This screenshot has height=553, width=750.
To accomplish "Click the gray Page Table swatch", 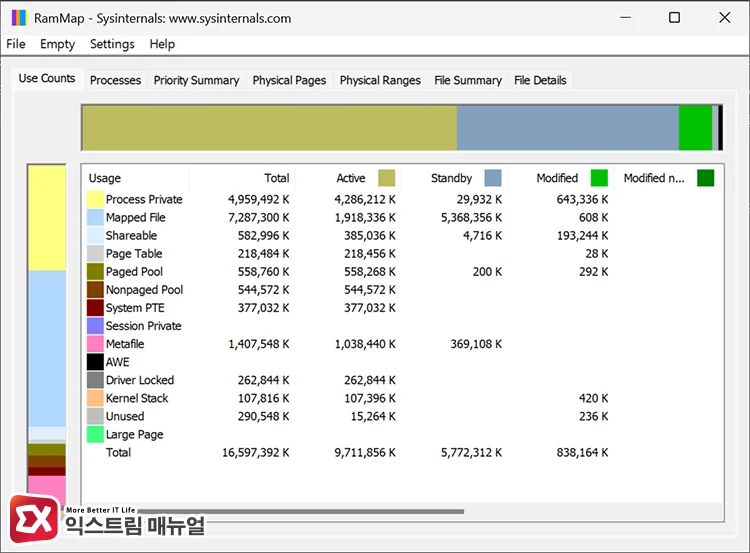I will coord(95,254).
